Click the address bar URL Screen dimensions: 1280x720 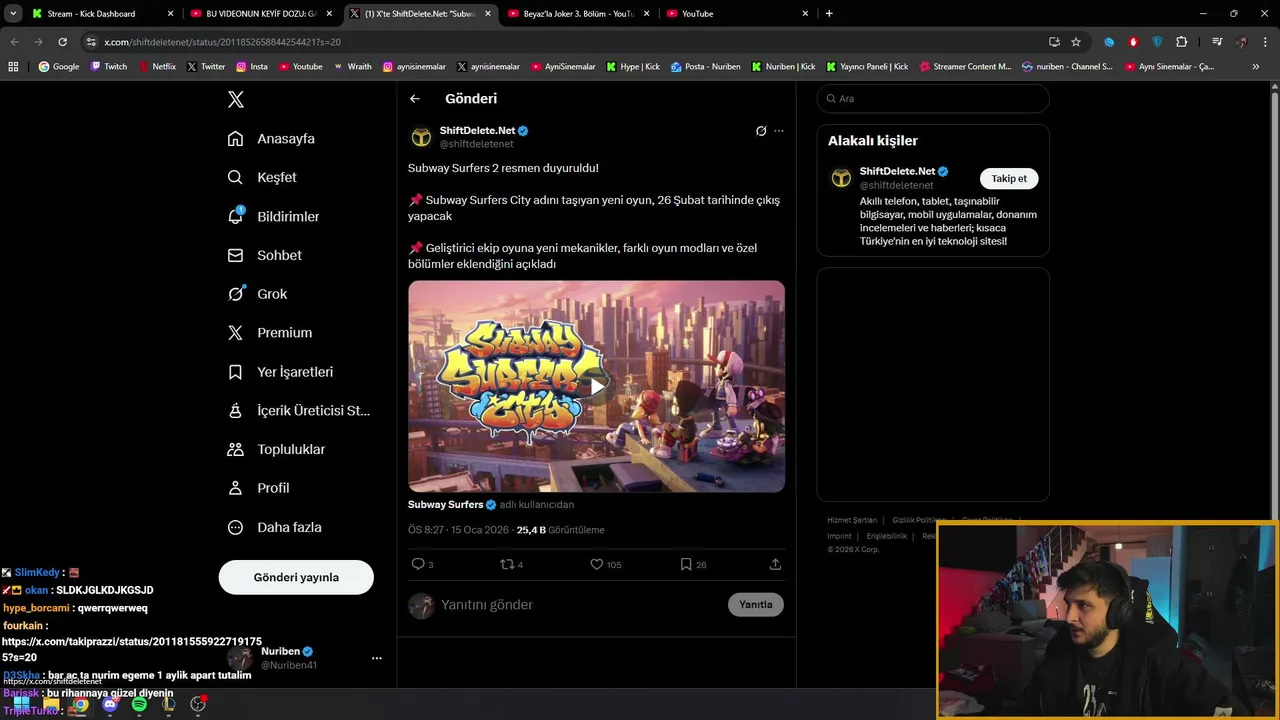(222, 42)
